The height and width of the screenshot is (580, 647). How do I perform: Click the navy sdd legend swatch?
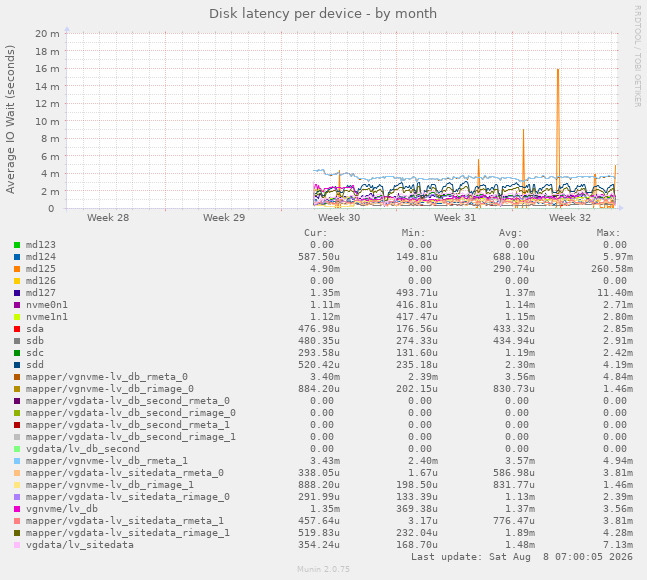(x=17, y=365)
